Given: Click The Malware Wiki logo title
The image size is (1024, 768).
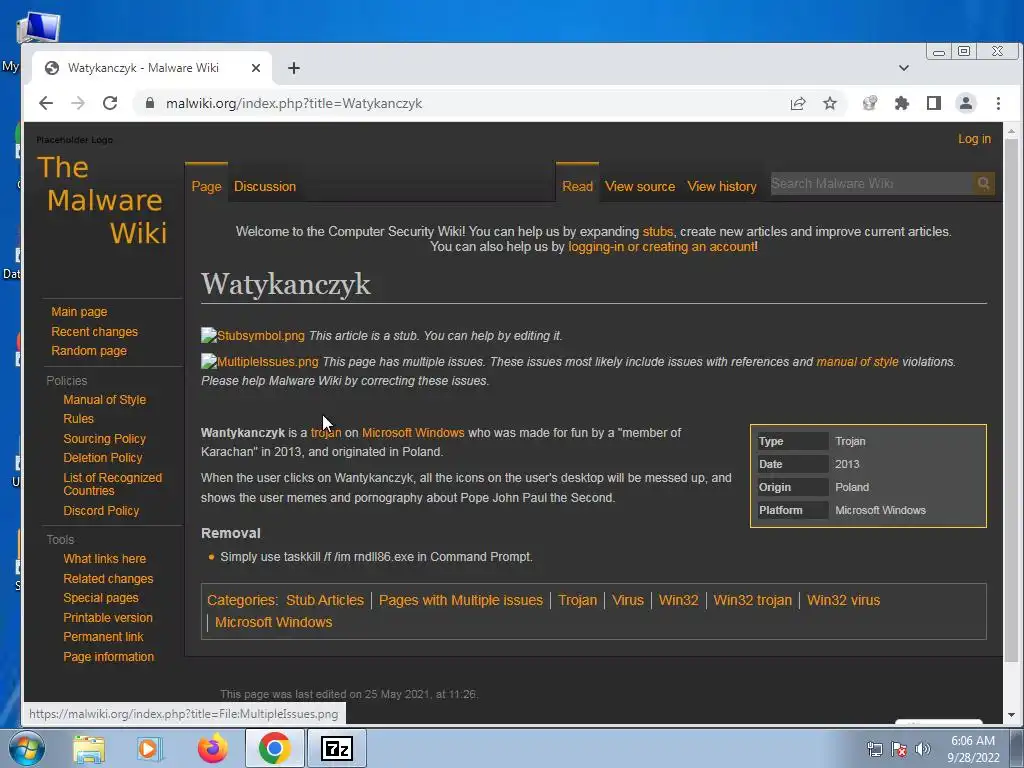Looking at the screenshot, I should (x=103, y=200).
